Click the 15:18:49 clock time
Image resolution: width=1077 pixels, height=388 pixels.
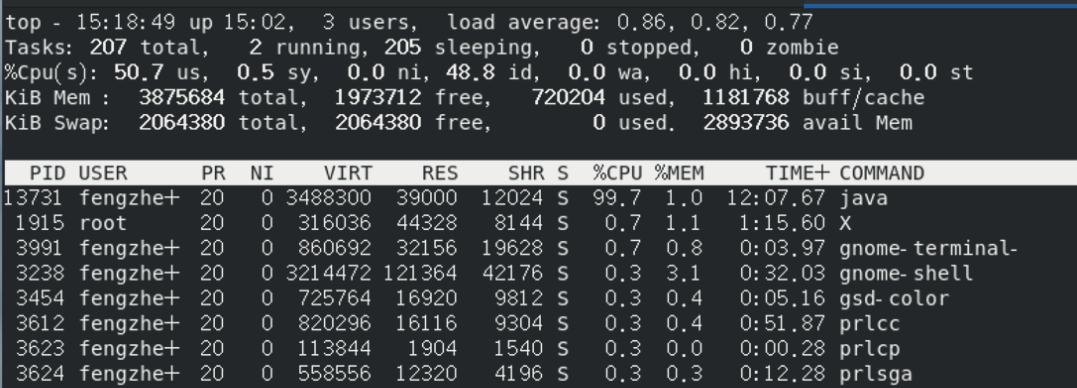point(126,23)
